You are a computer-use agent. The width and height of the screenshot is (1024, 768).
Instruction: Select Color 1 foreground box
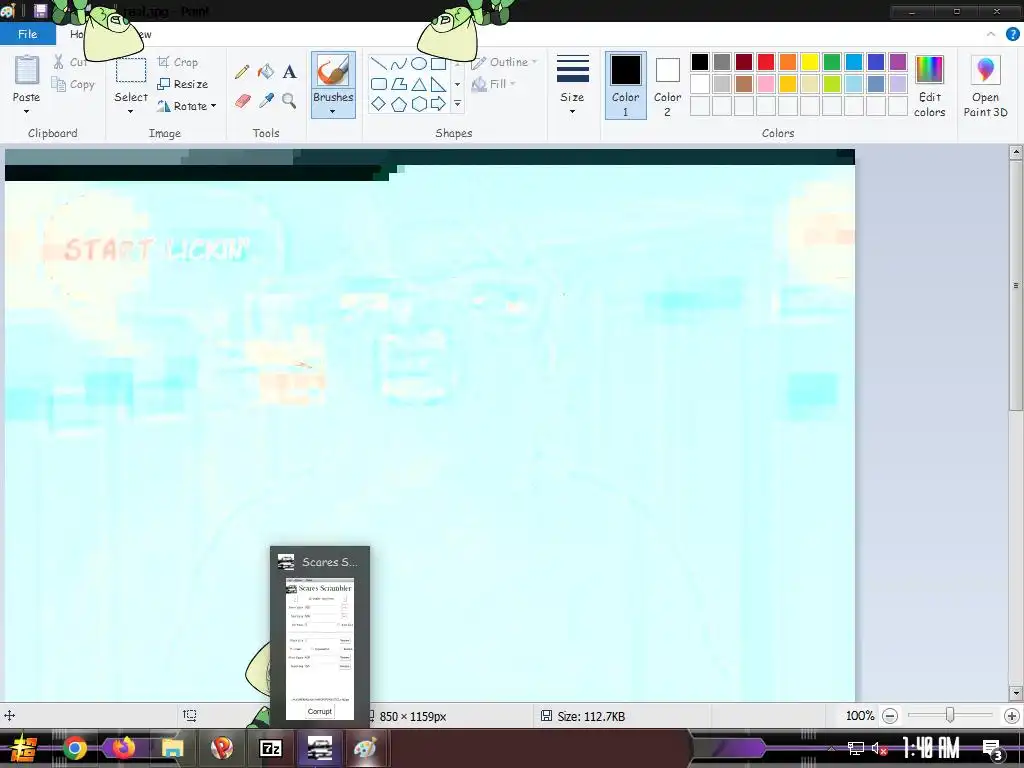coord(626,86)
